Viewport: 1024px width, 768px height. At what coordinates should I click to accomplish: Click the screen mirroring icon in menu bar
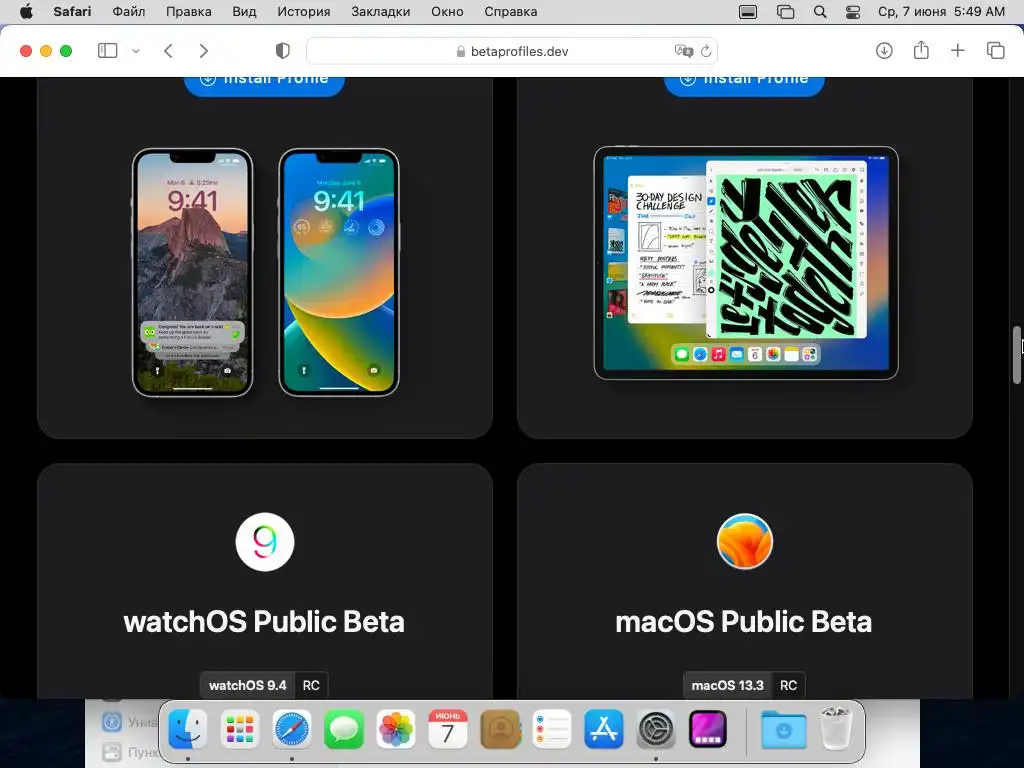click(785, 12)
